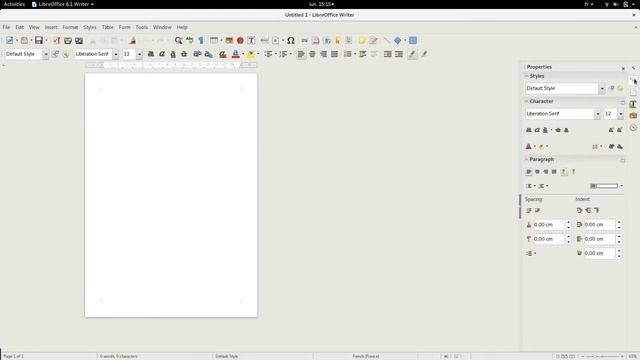
Task: Open the Navigator compass icon in sidebar
Action: tap(633, 128)
